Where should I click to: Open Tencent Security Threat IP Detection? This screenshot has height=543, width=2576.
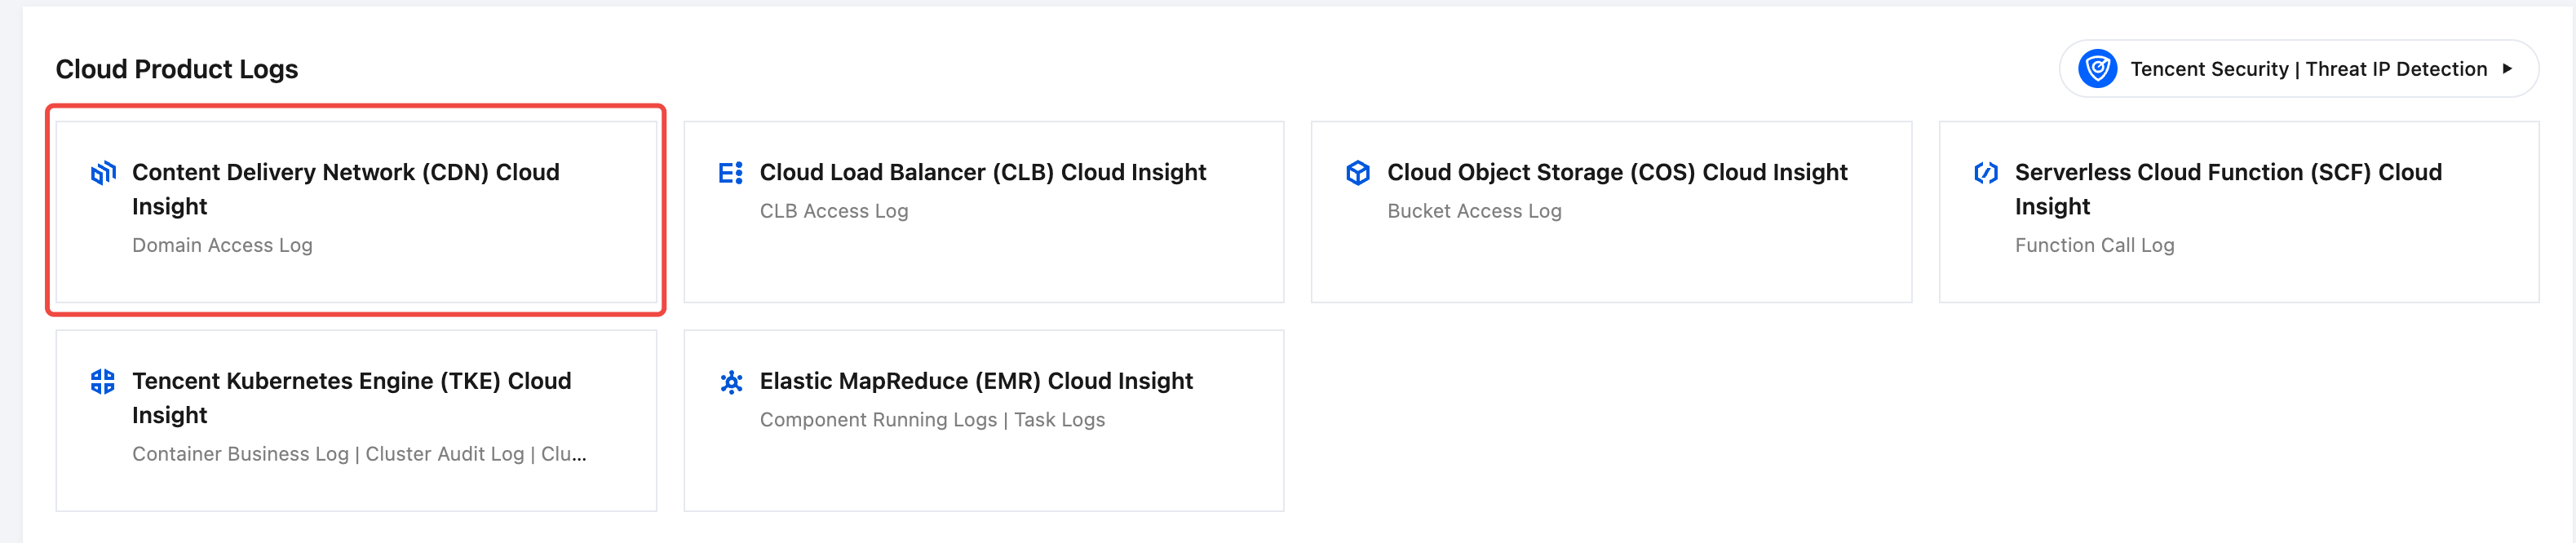tap(2308, 69)
